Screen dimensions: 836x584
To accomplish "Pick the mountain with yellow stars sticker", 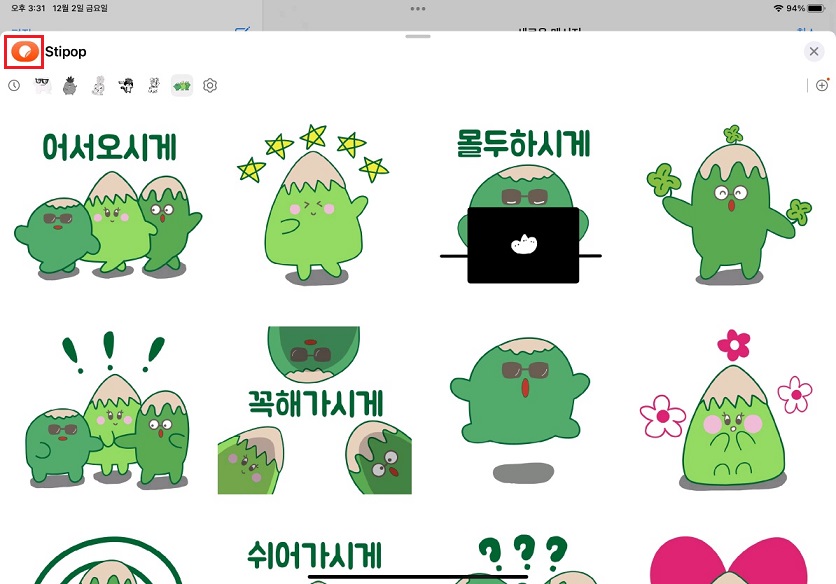I will click(313, 204).
